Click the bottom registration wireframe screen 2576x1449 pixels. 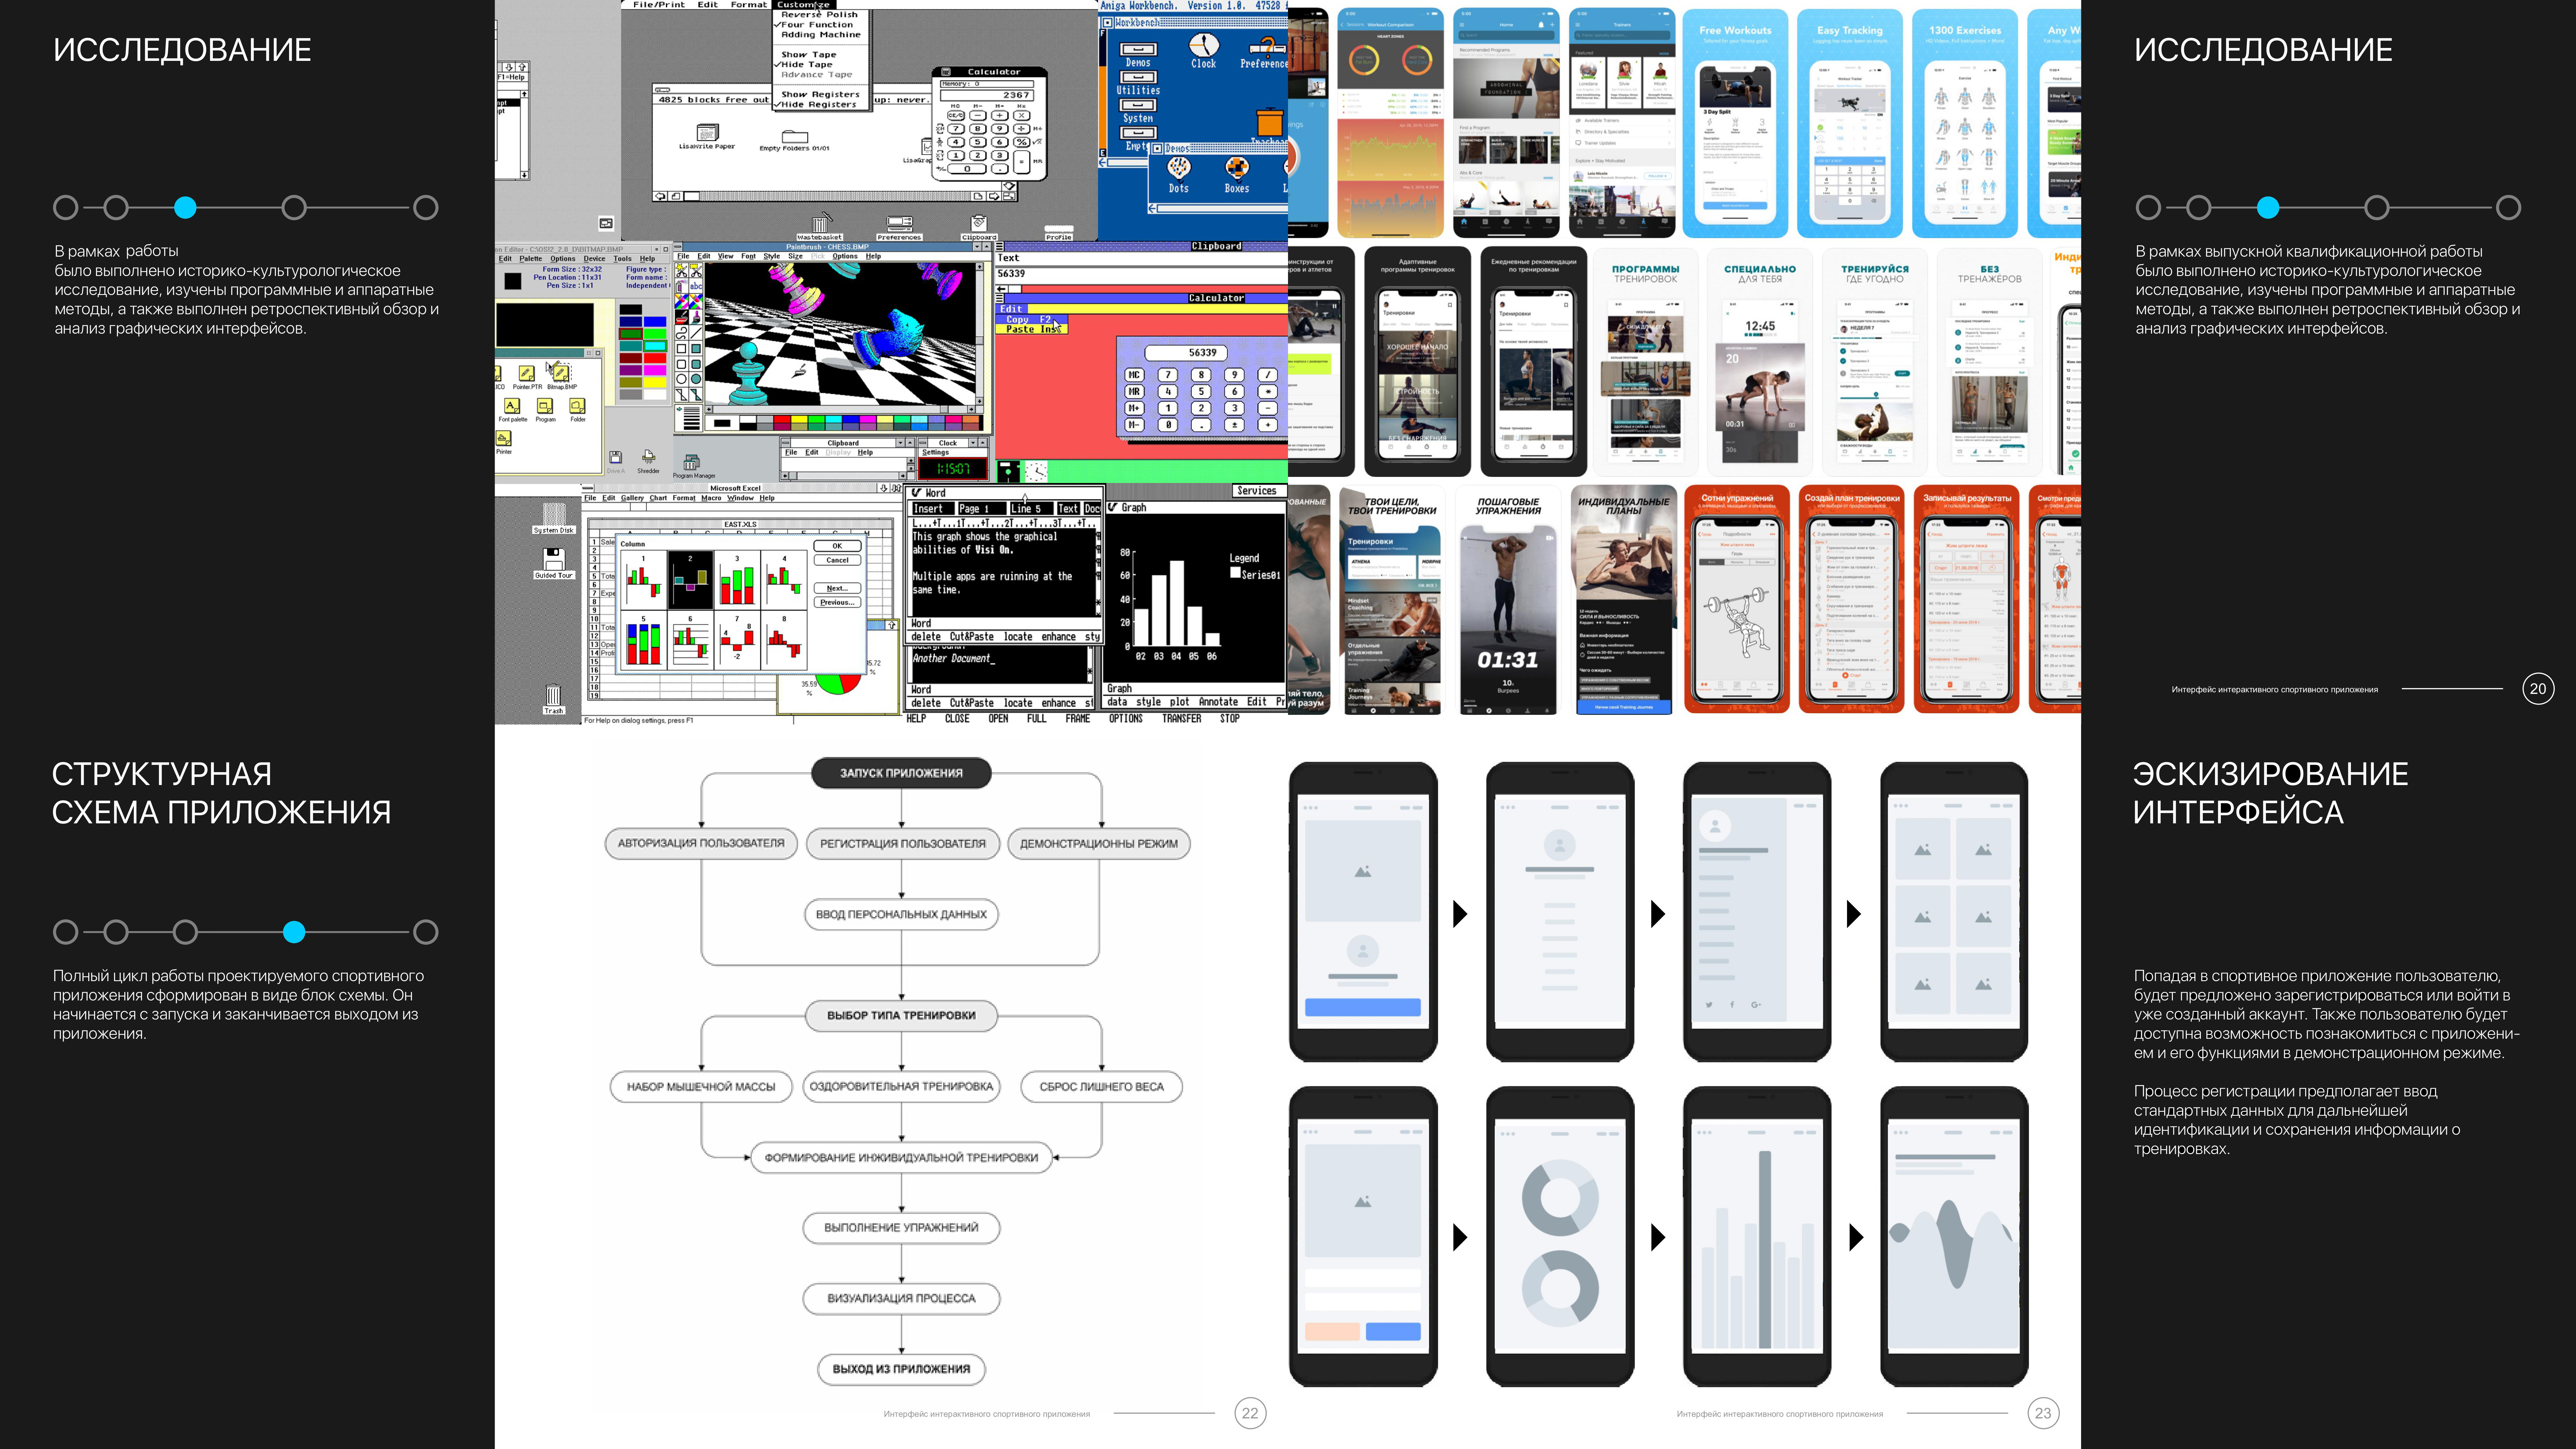1362,1233
